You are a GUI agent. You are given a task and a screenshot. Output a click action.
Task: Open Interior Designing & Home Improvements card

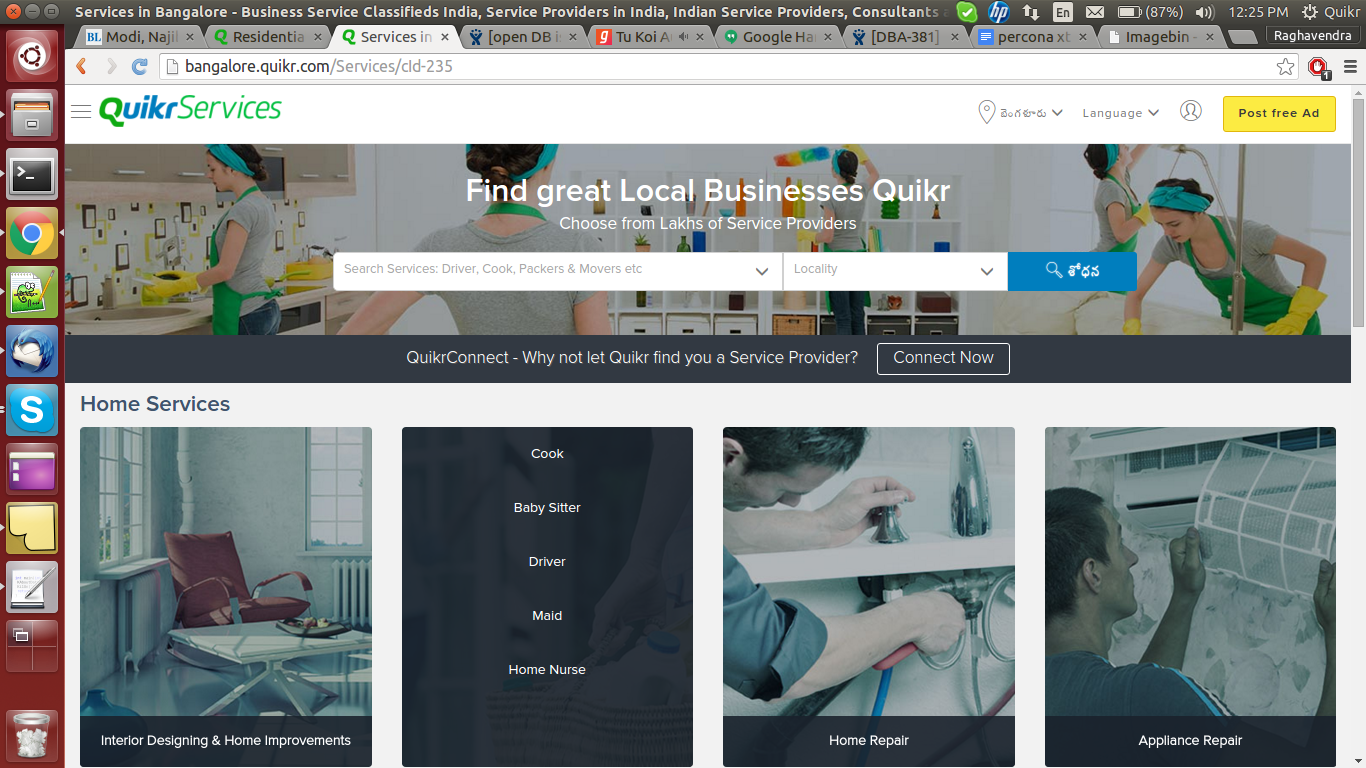(x=226, y=597)
